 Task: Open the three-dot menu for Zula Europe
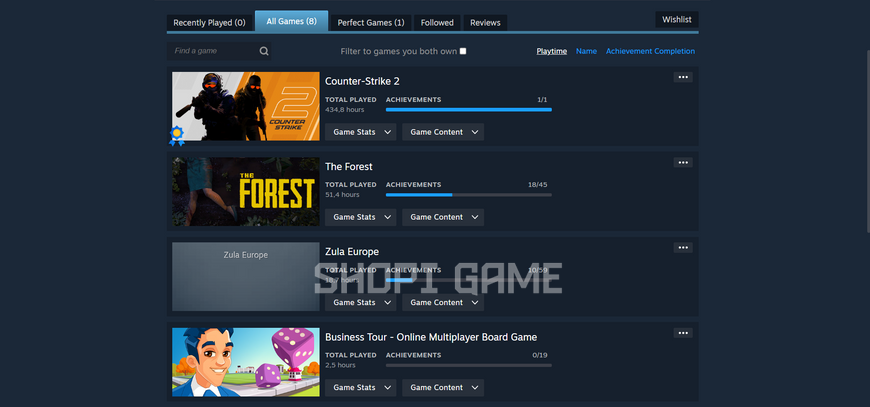point(683,247)
